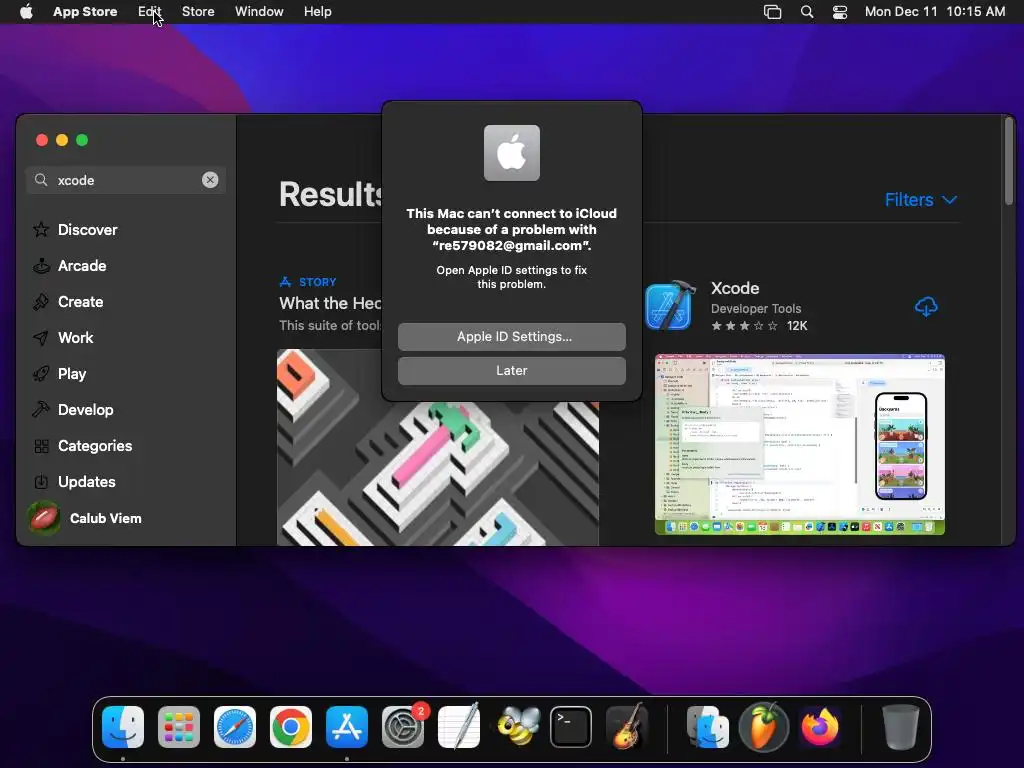This screenshot has height=768, width=1024.
Task: Open Finder from the Dock
Action: [123, 726]
